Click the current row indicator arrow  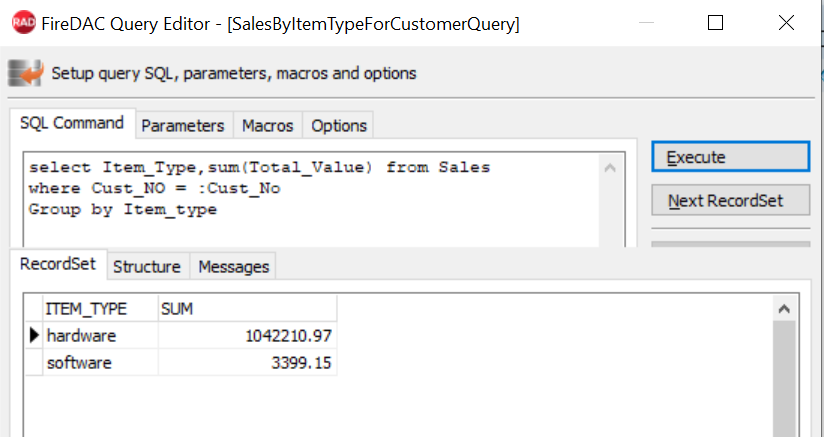[x=34, y=335]
